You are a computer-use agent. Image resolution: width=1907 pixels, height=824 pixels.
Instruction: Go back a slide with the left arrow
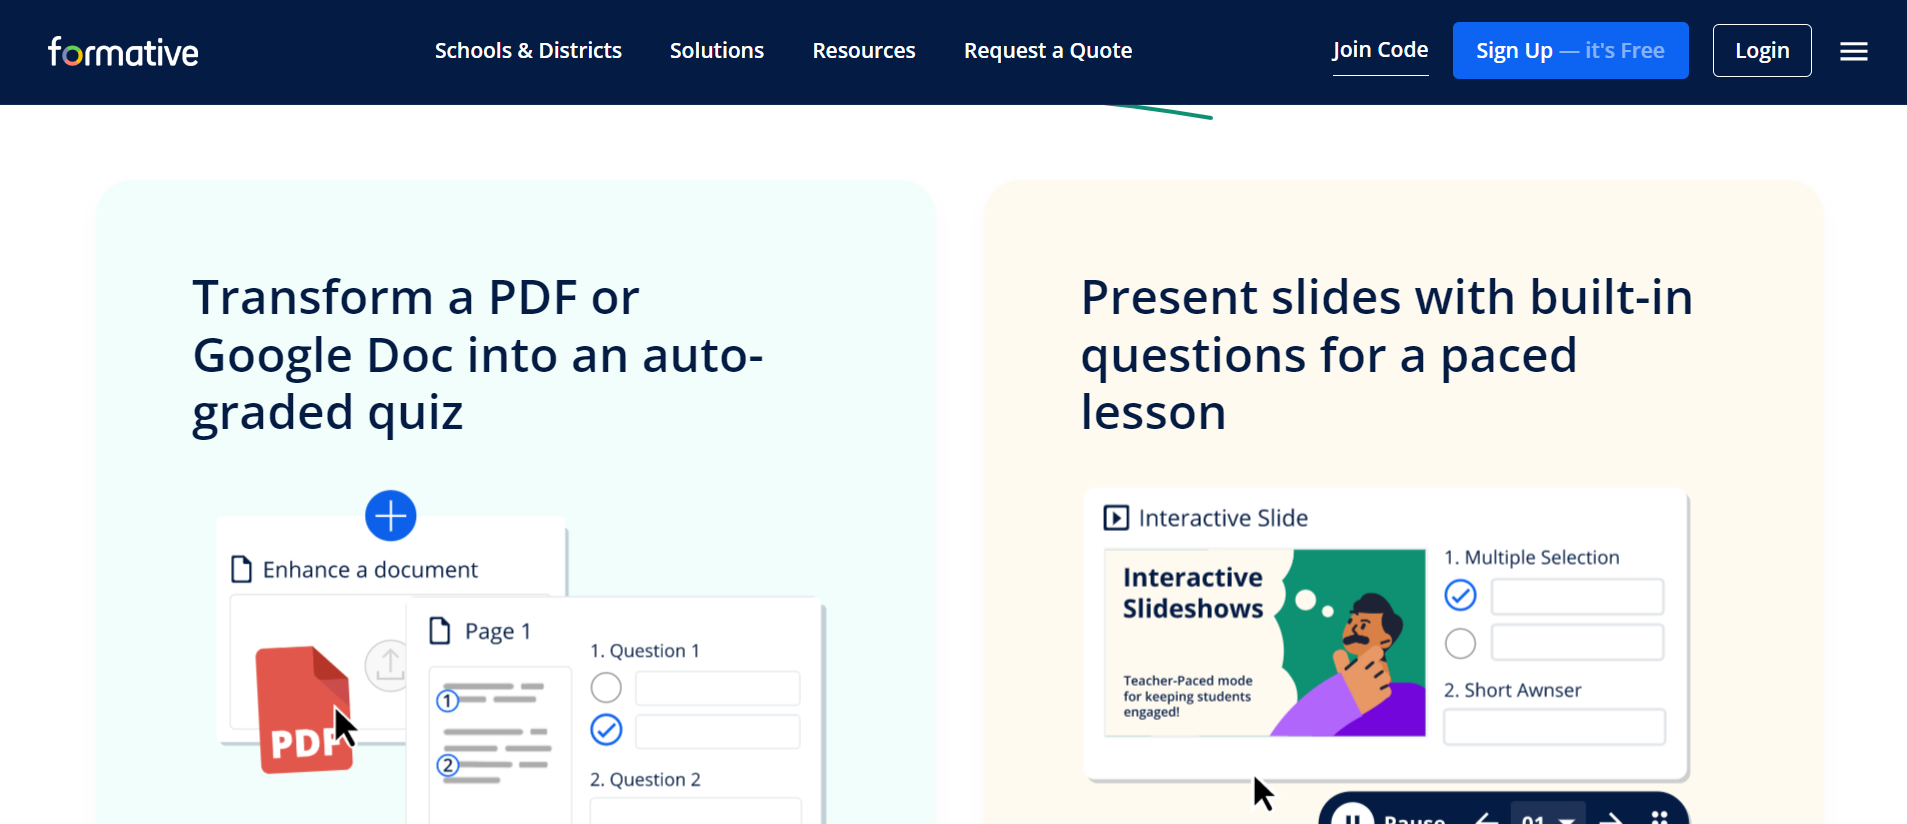click(1487, 818)
